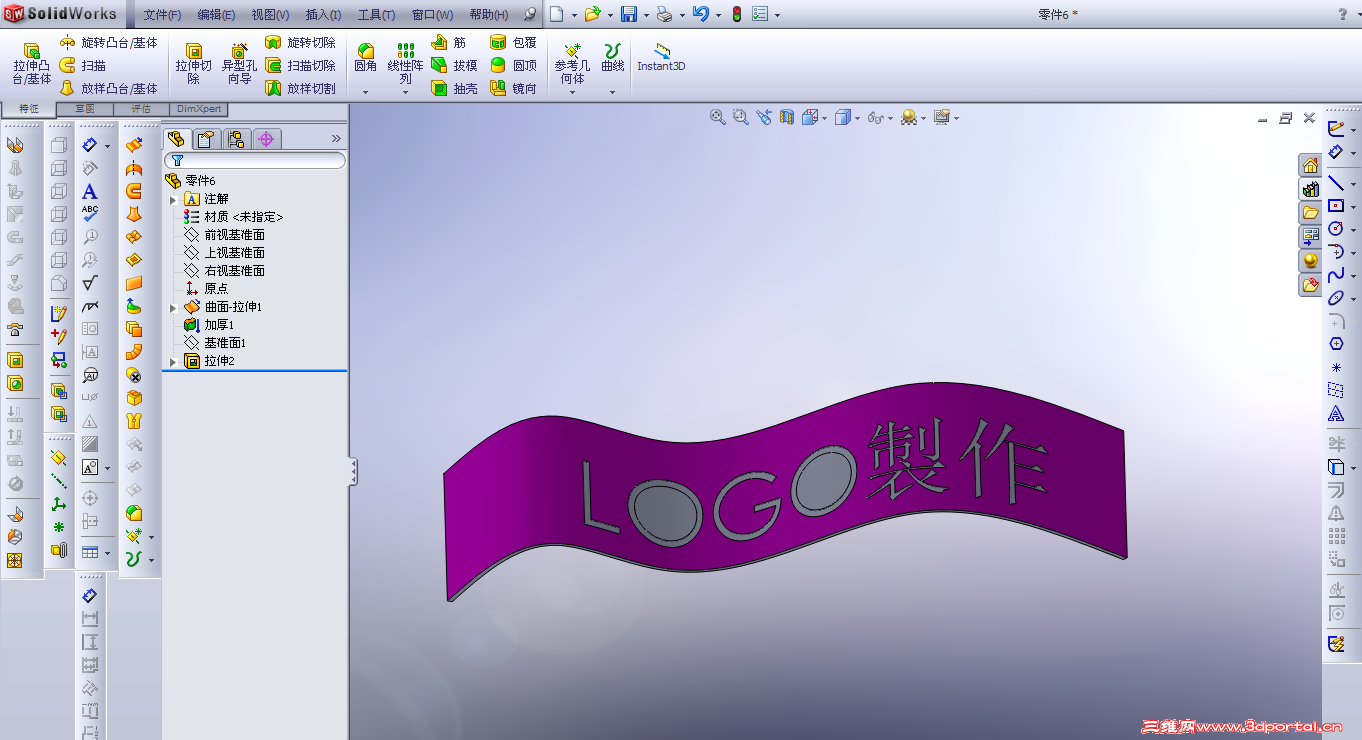Select the Line sketch tool on the right toolbar
The height and width of the screenshot is (740, 1362).
(x=1336, y=183)
